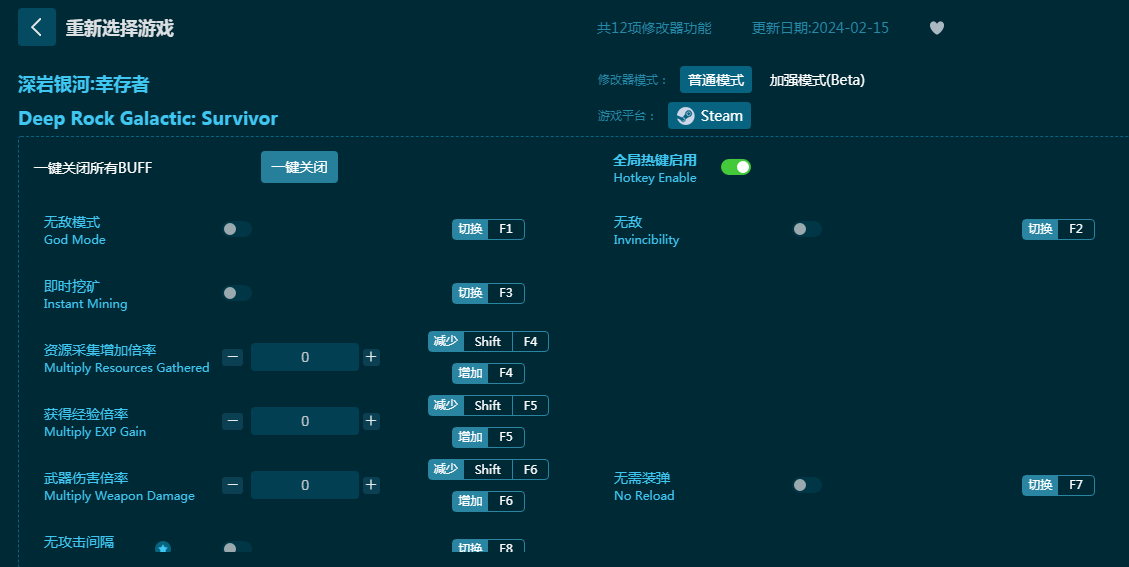
Task: Select 普通模式 mode tab
Action: (716, 80)
